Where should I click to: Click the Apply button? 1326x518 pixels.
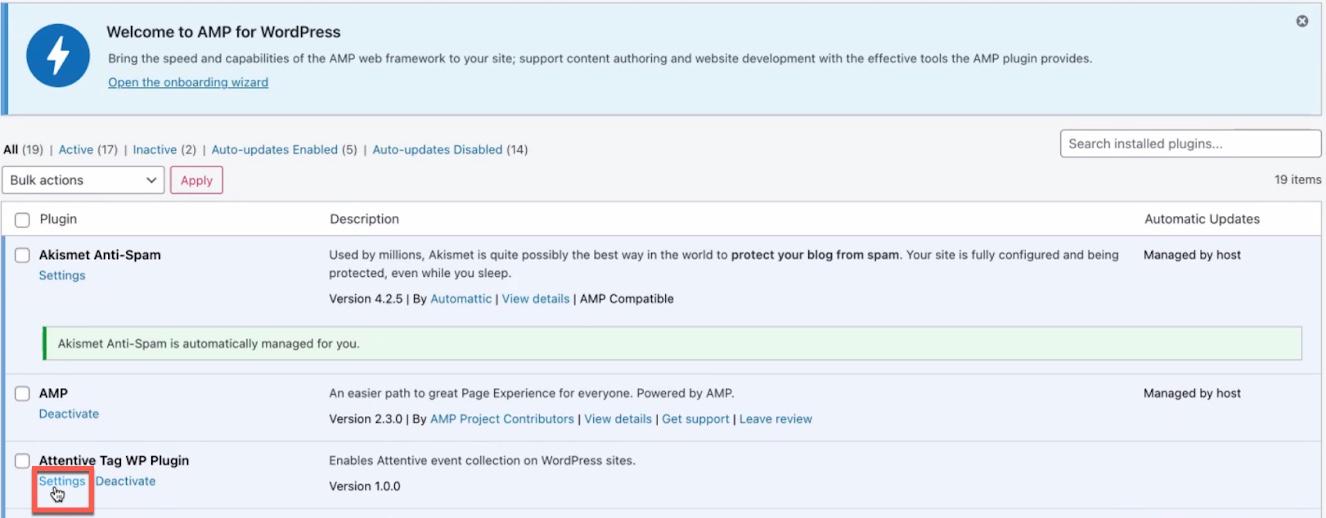point(196,180)
